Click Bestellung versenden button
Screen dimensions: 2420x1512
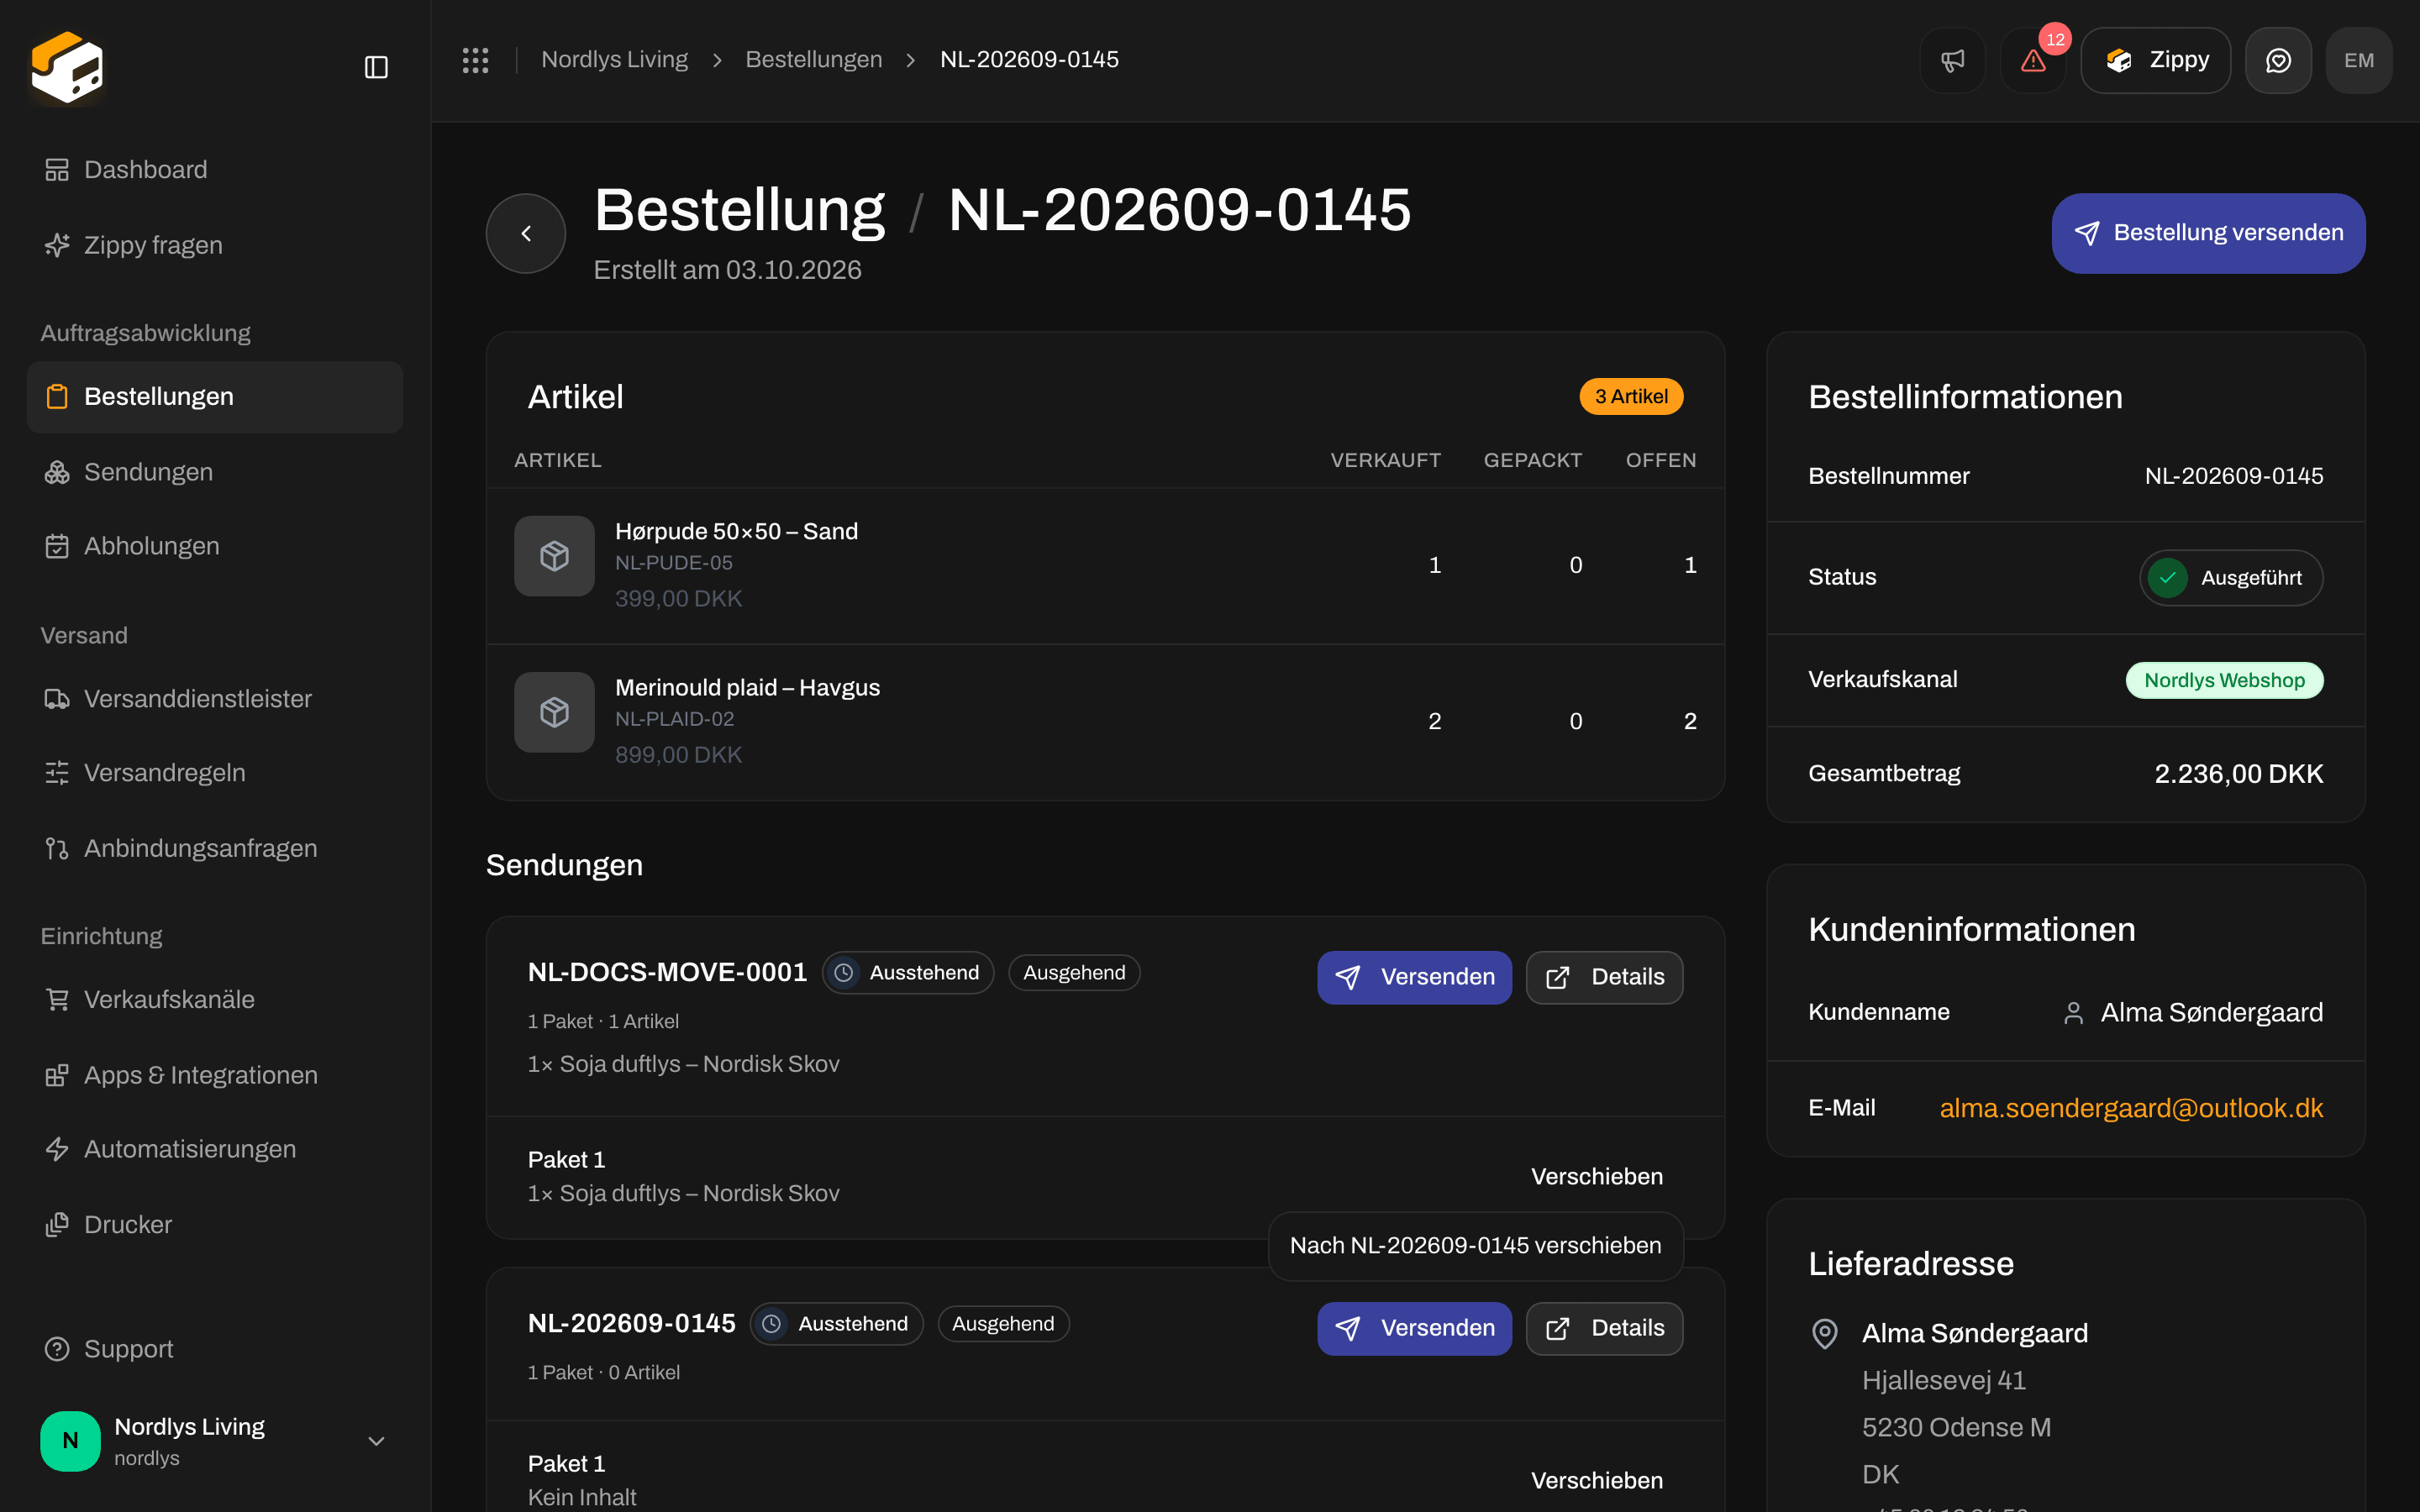point(2208,233)
